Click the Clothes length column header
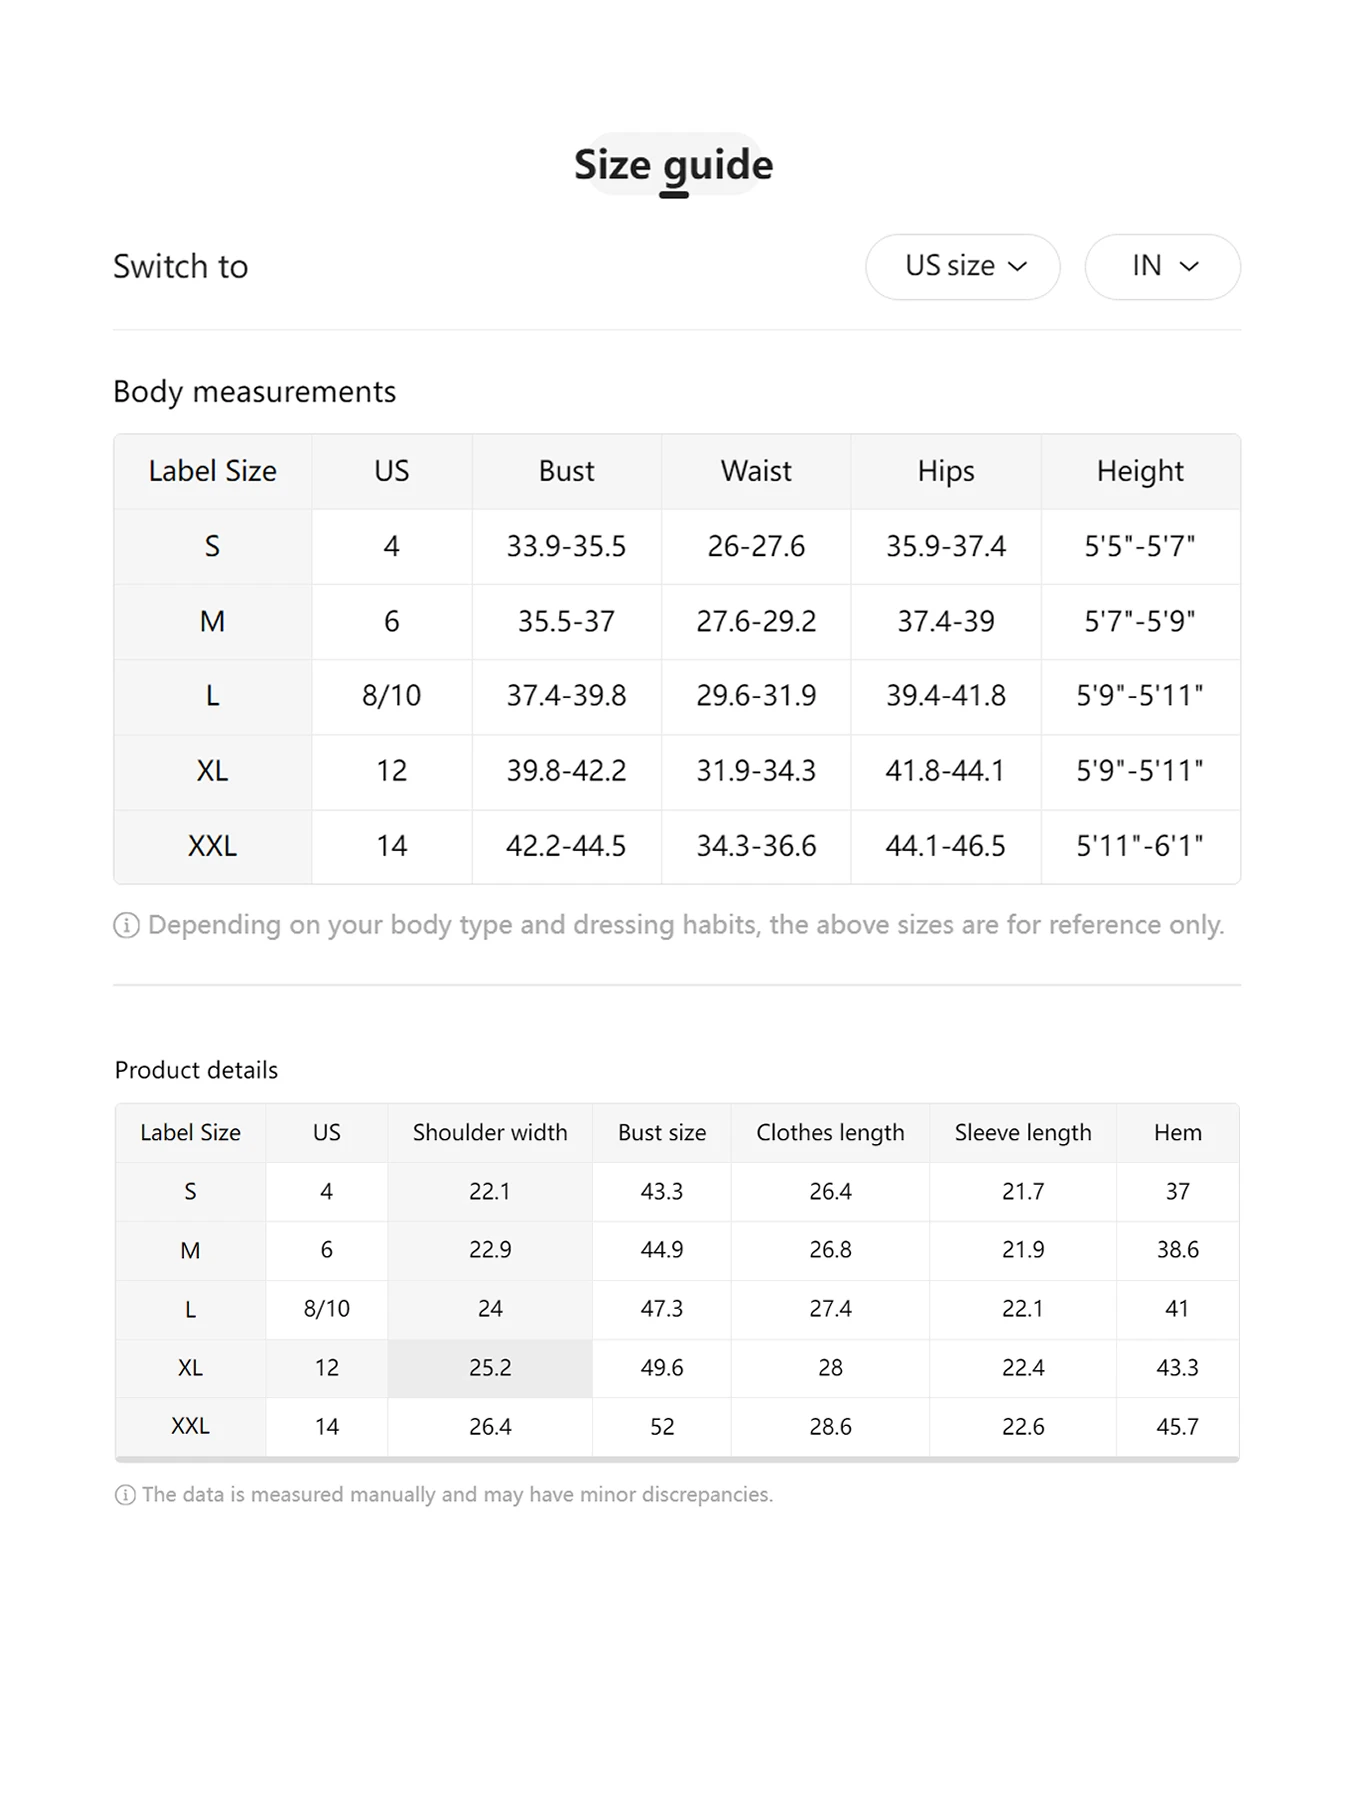This screenshot has width=1350, height=1800. pos(830,1133)
